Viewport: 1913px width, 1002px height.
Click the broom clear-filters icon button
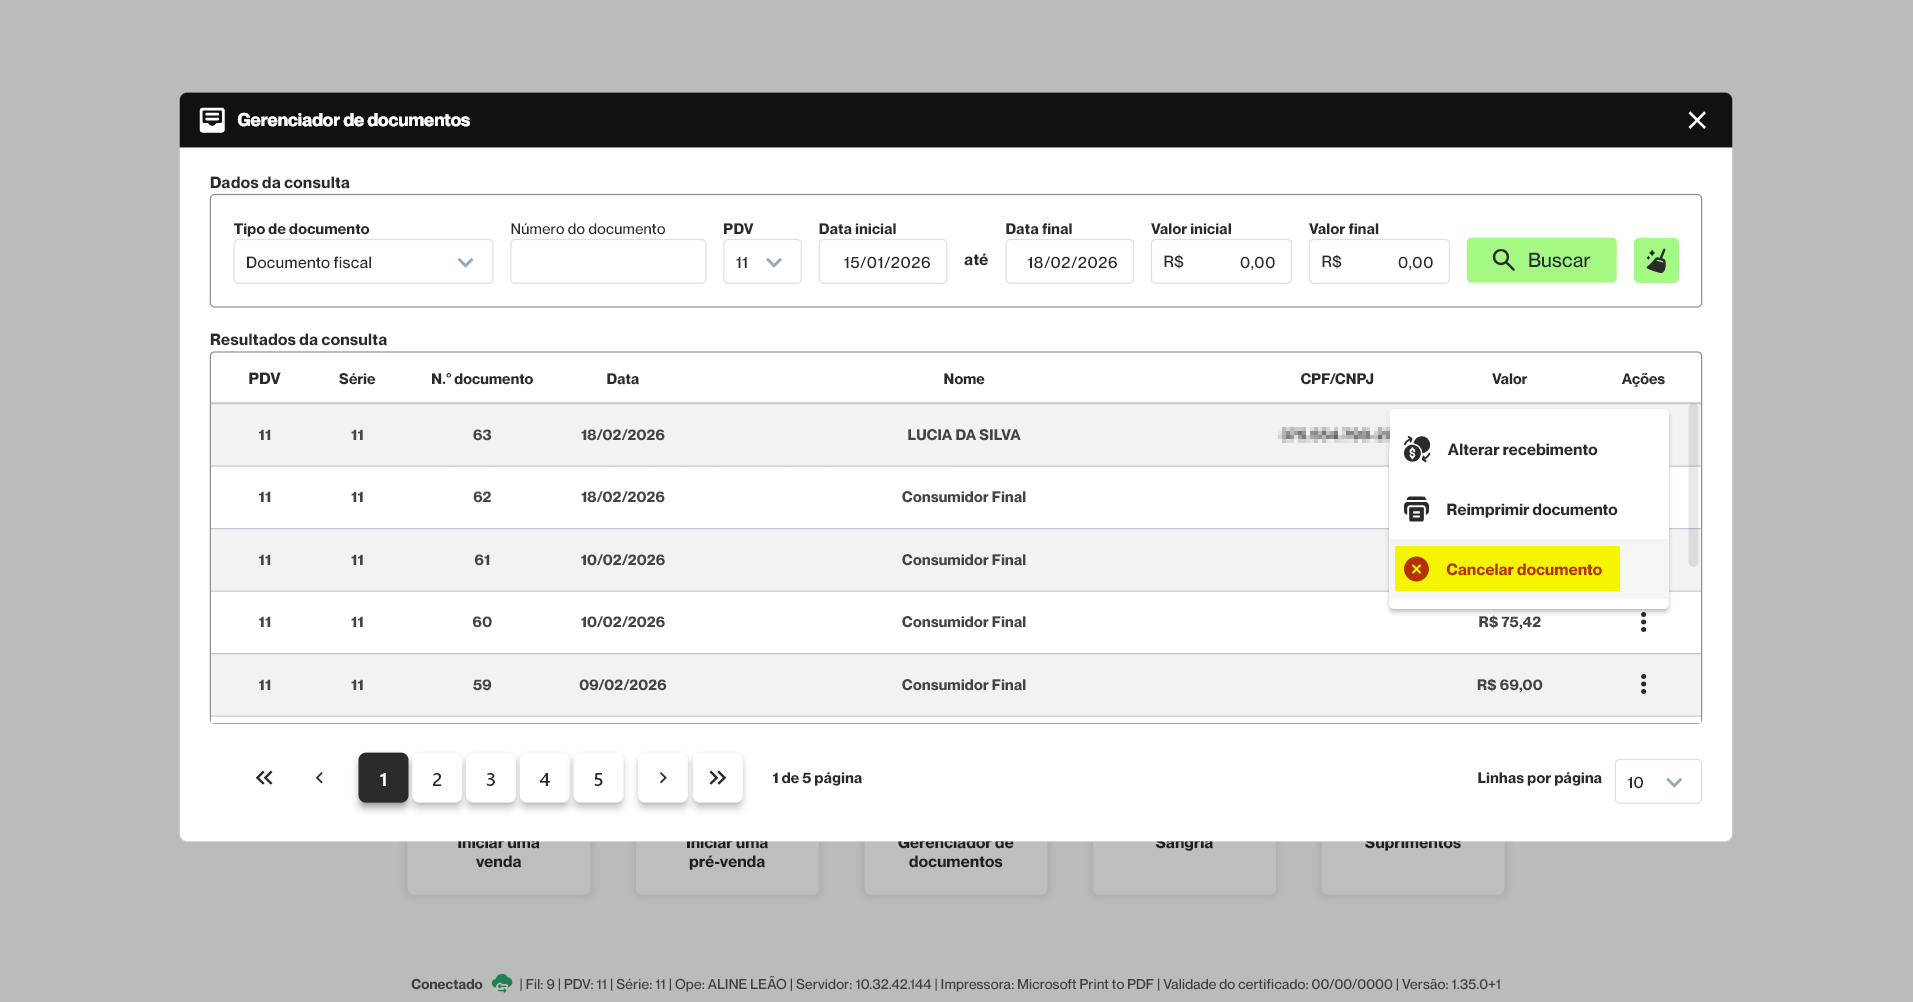click(x=1655, y=261)
